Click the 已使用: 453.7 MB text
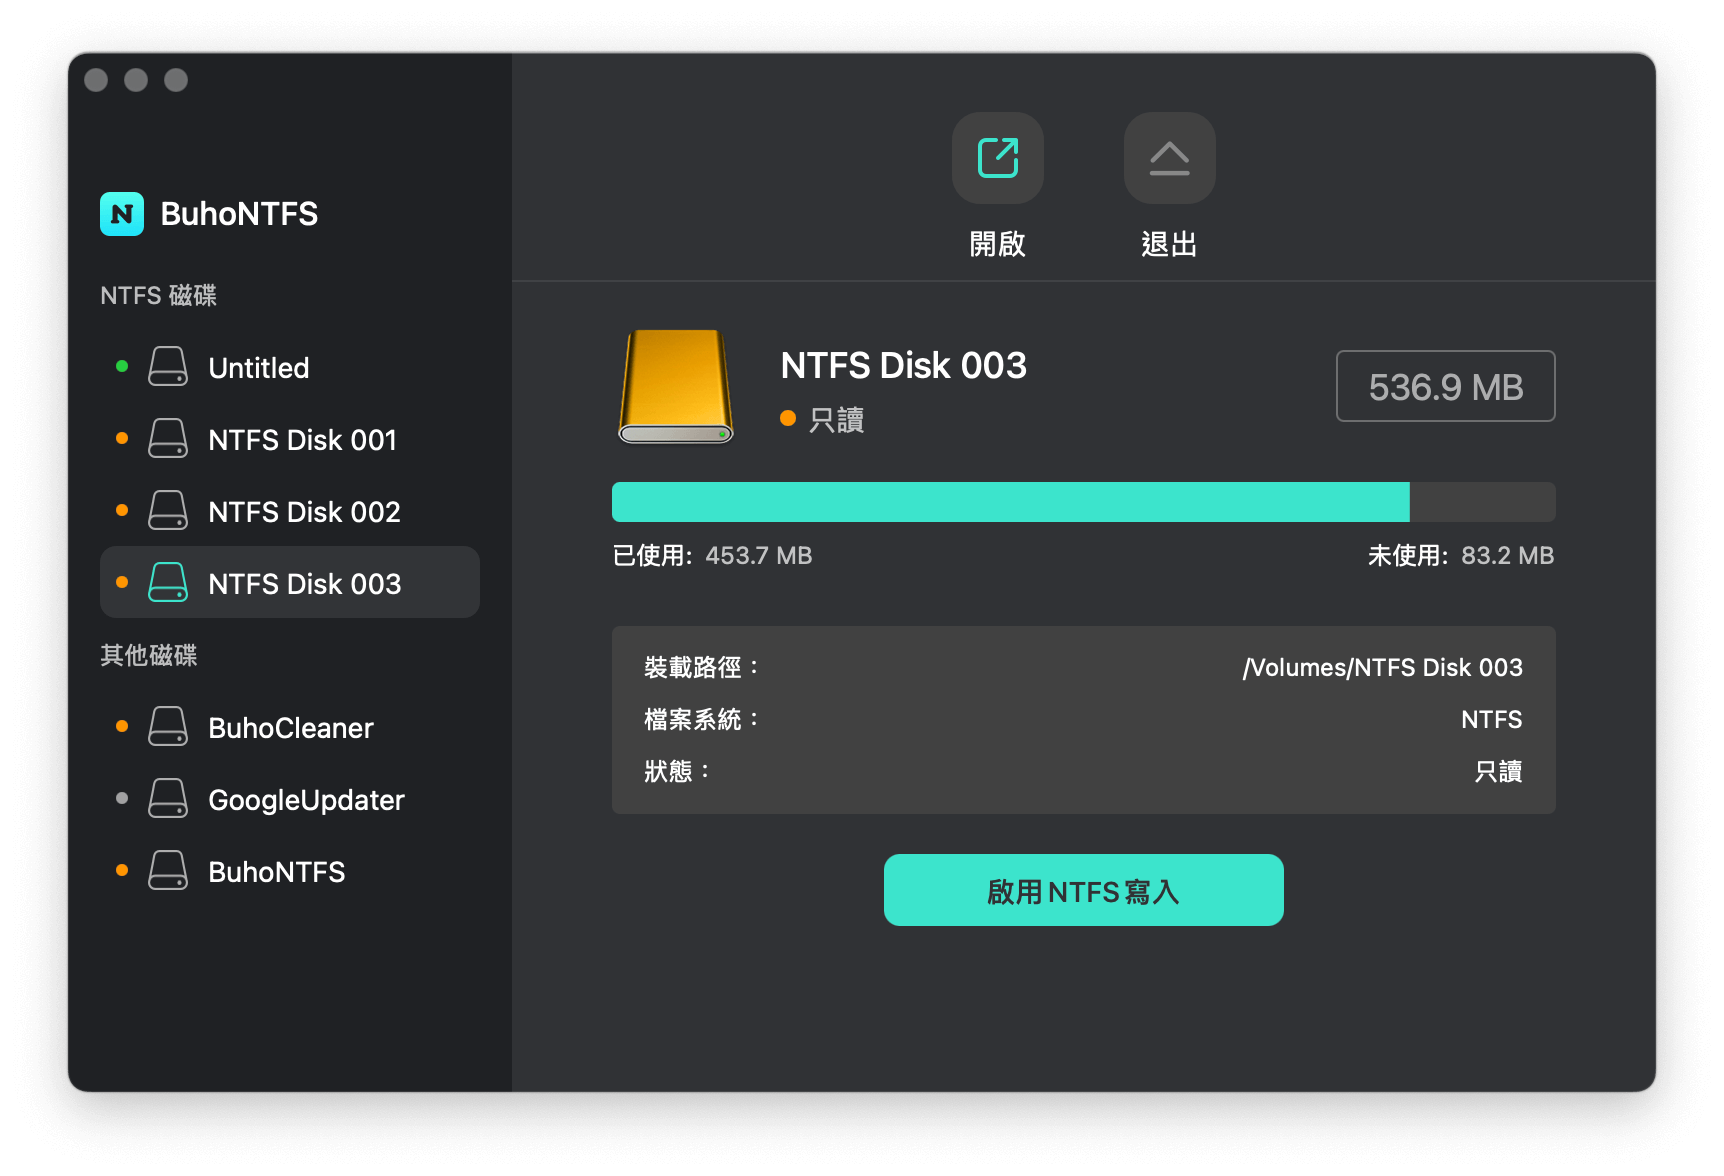Image resolution: width=1724 pixels, height=1176 pixels. (x=712, y=556)
